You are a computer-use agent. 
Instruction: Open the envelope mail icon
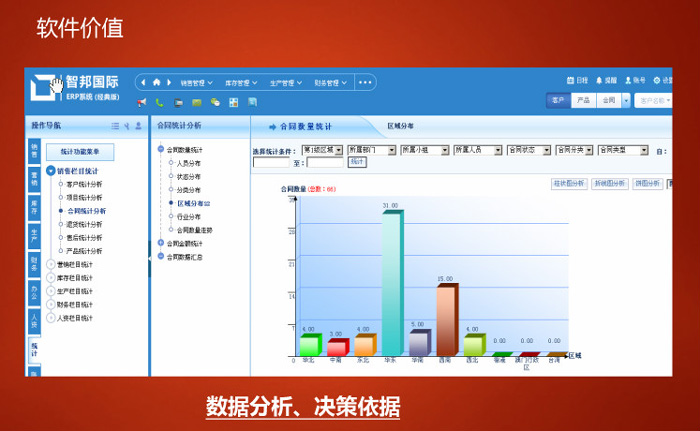point(196,102)
